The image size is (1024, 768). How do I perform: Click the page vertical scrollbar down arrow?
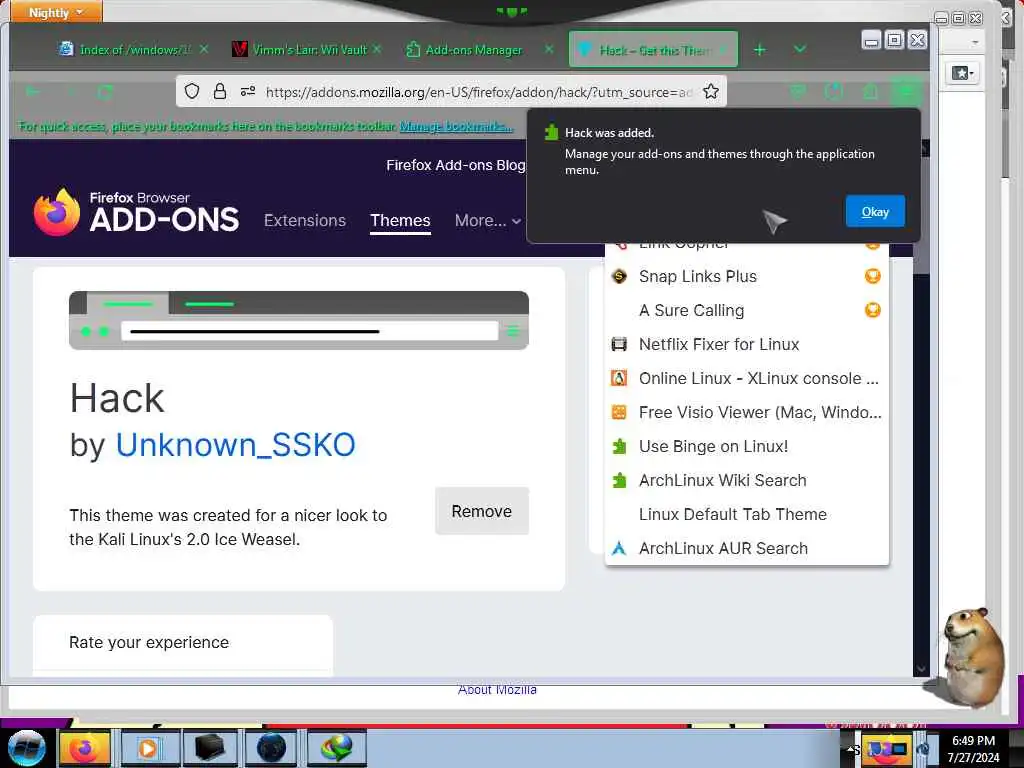point(921,669)
